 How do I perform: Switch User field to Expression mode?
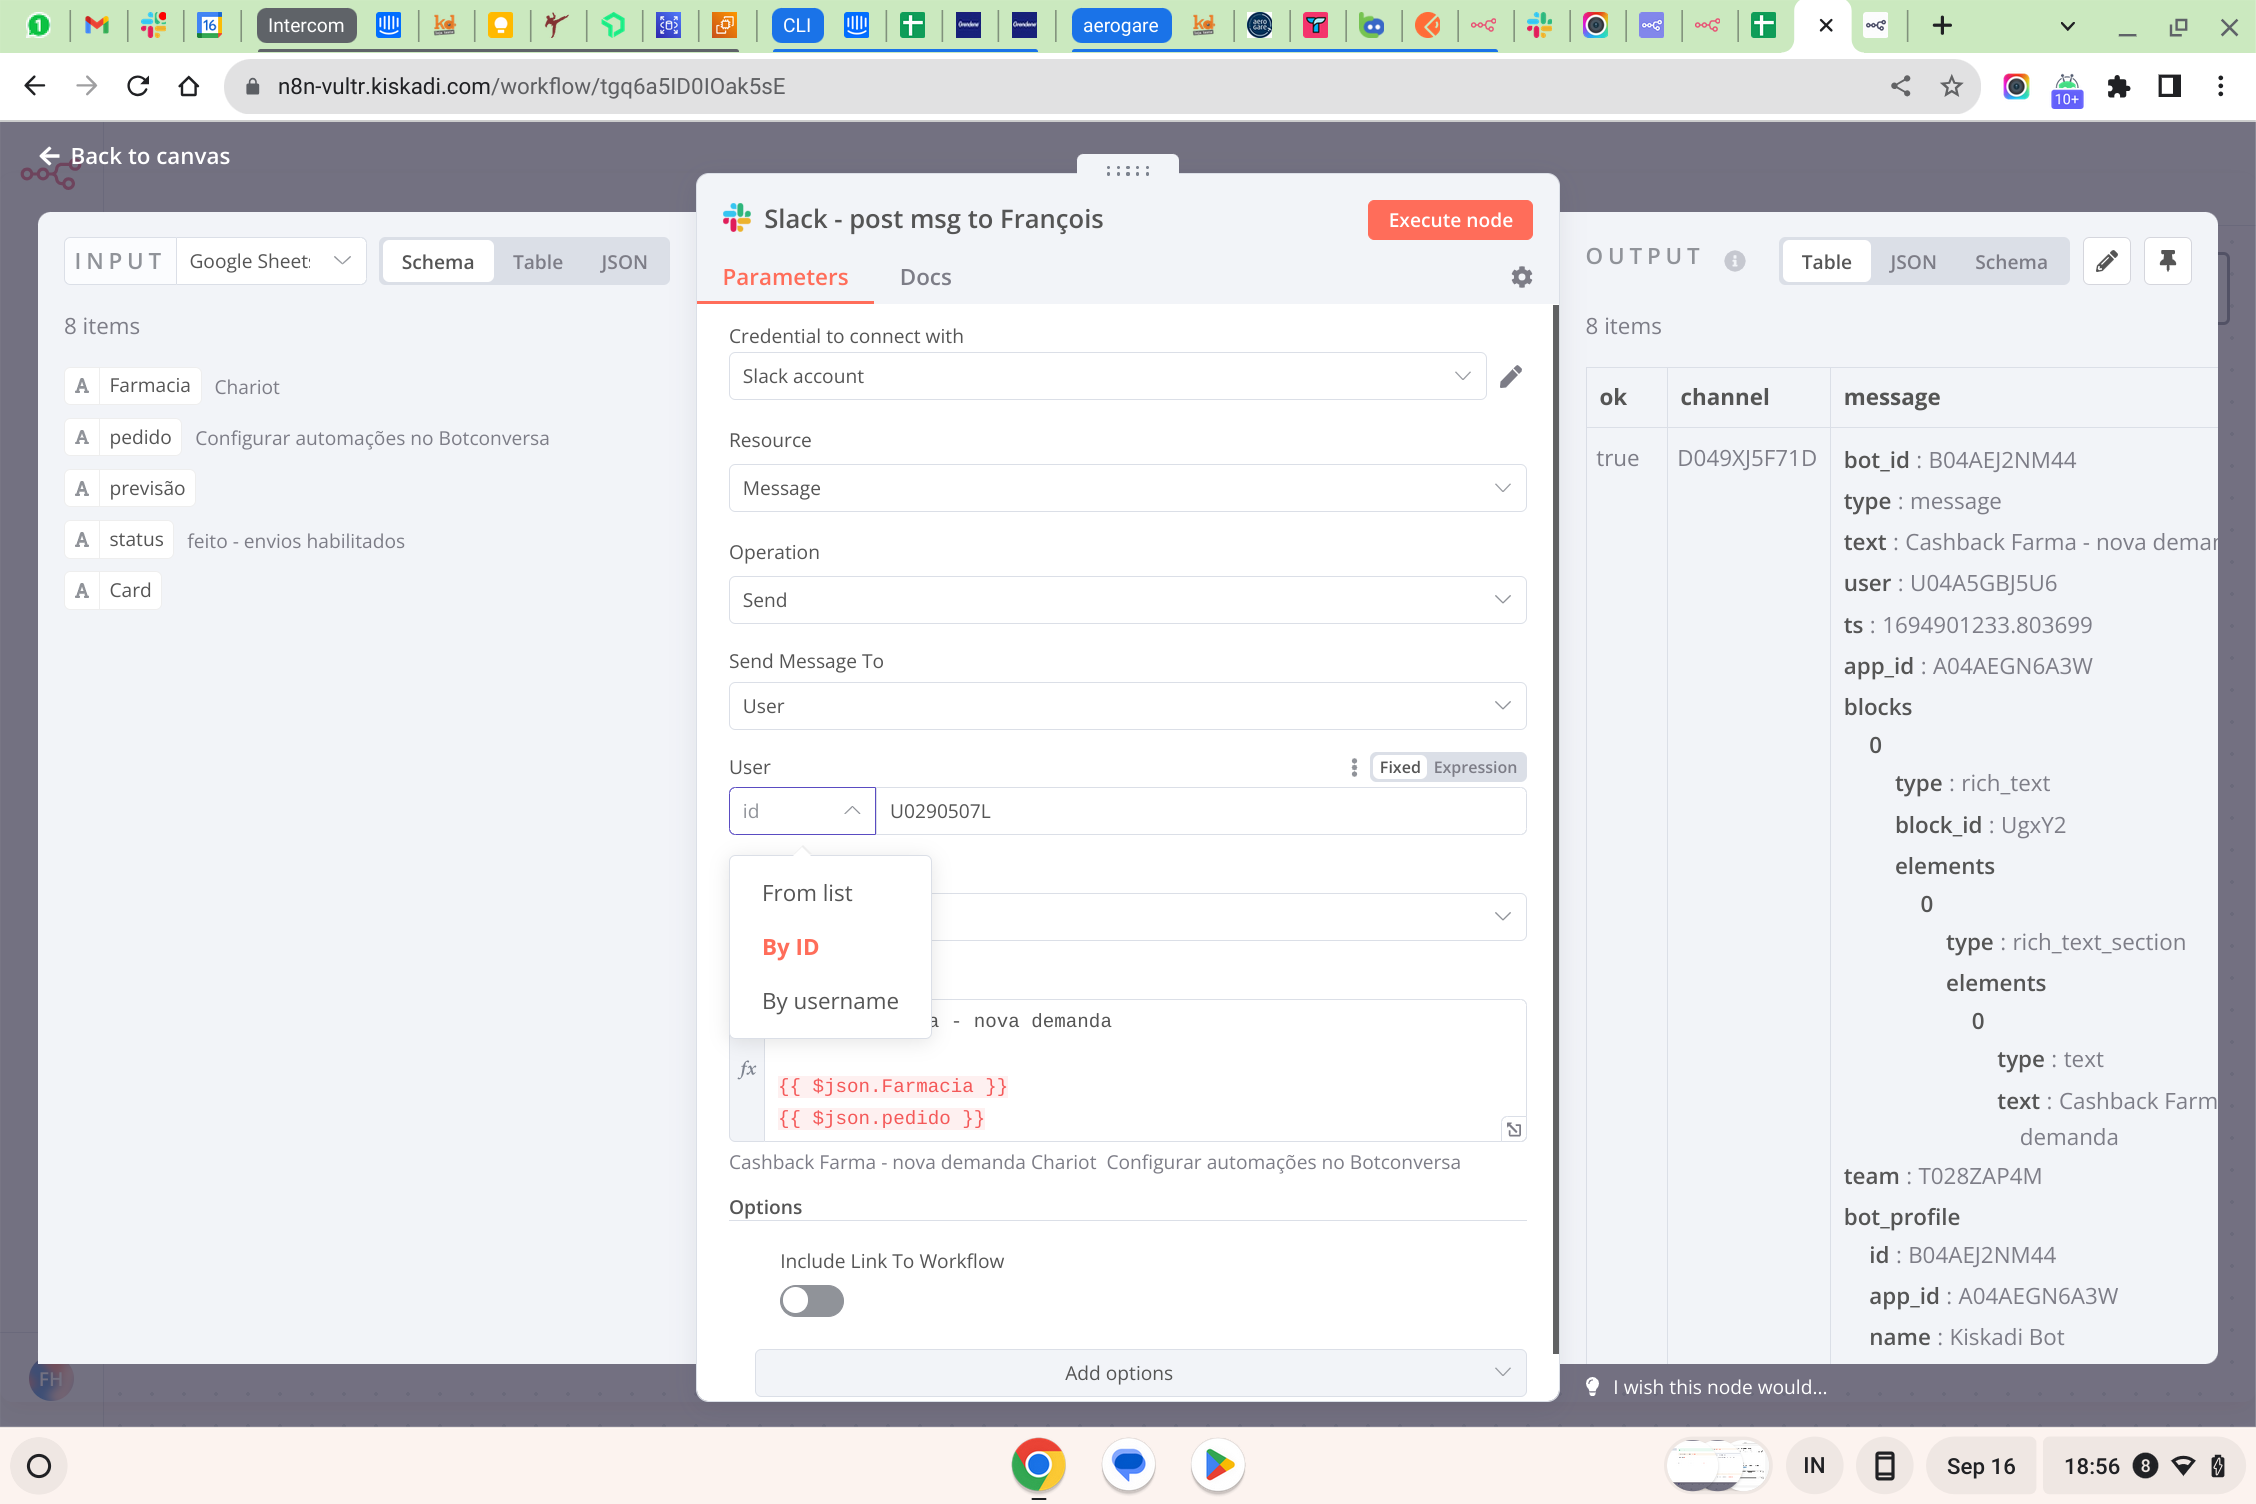1474,767
